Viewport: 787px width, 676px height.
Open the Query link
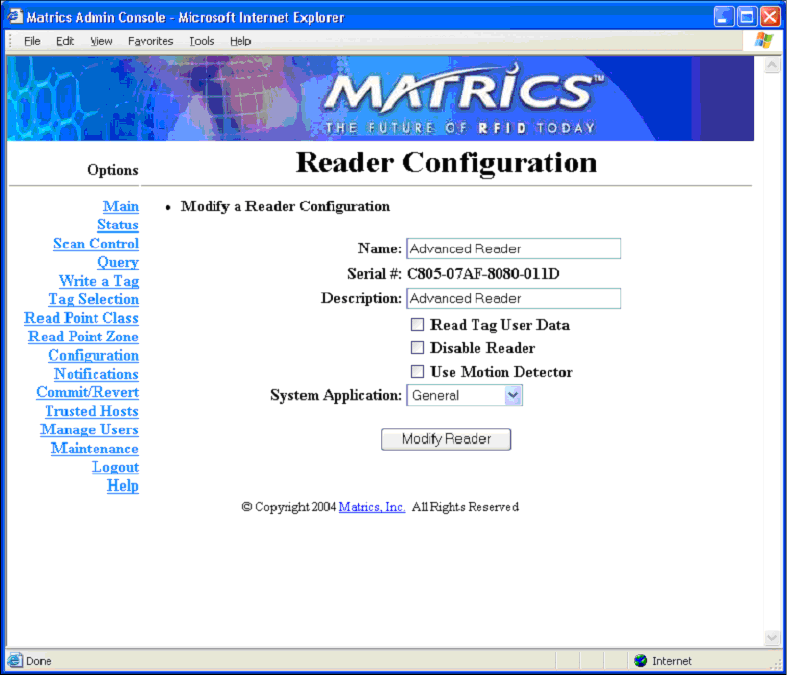[x=118, y=262]
